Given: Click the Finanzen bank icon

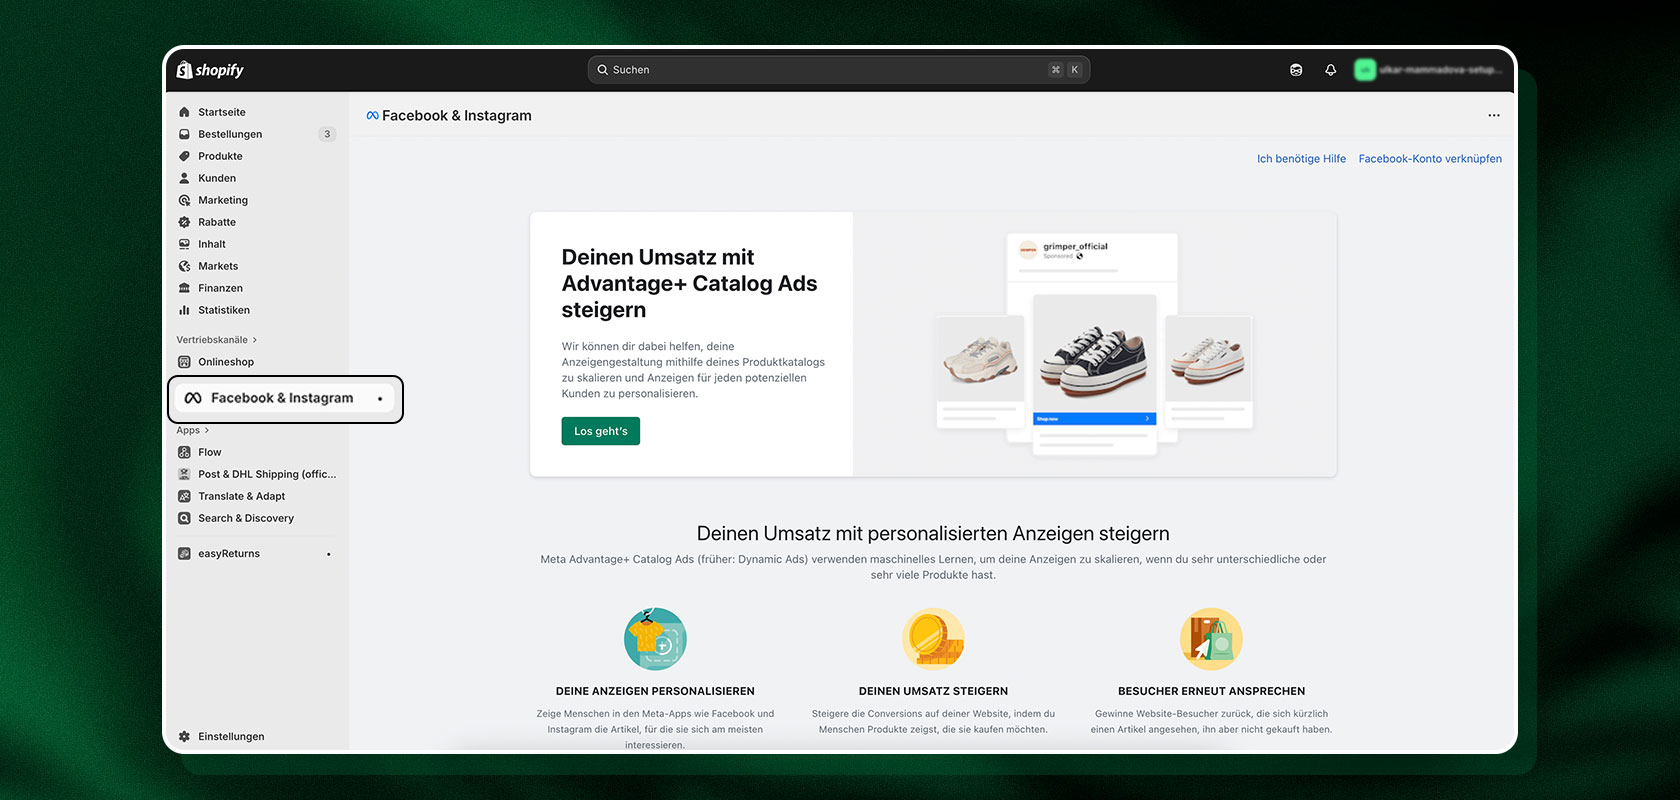Looking at the screenshot, I should pyautogui.click(x=184, y=288).
